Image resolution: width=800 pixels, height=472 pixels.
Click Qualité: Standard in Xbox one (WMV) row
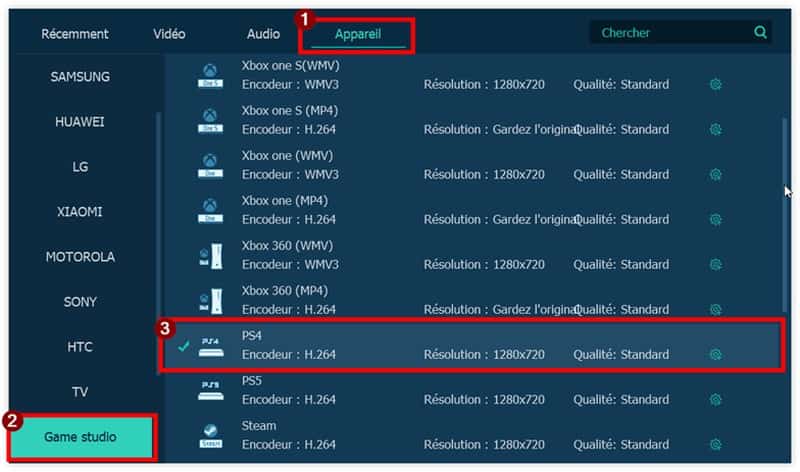pos(621,175)
